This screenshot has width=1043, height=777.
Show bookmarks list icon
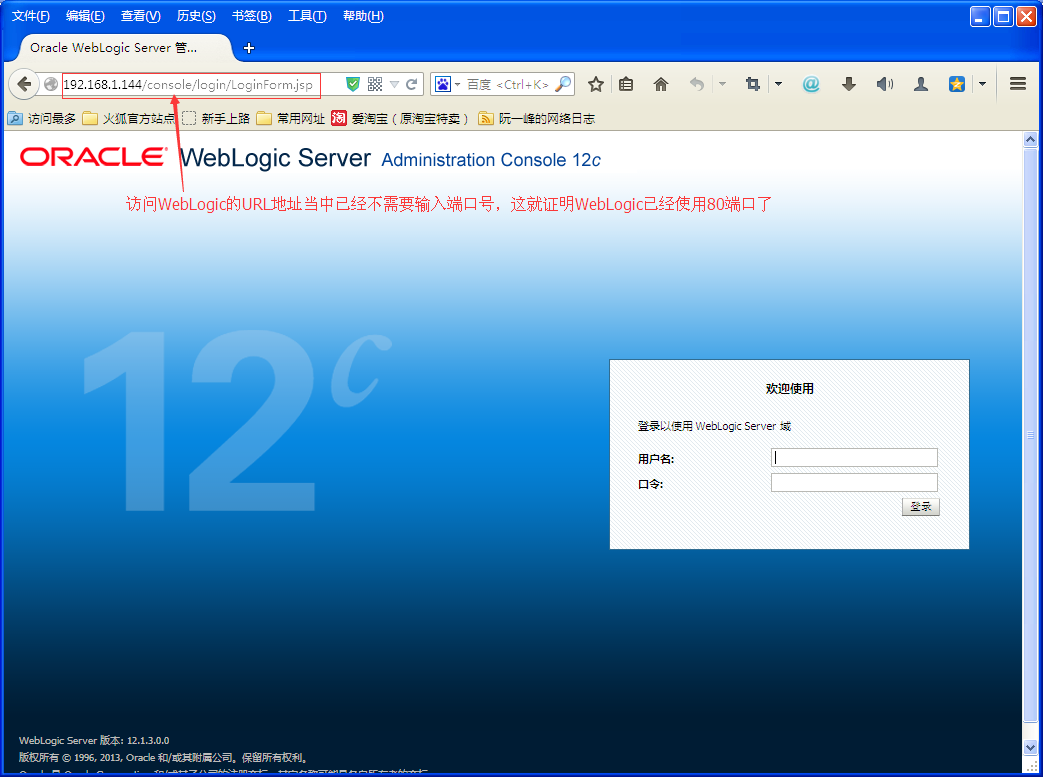coord(626,84)
